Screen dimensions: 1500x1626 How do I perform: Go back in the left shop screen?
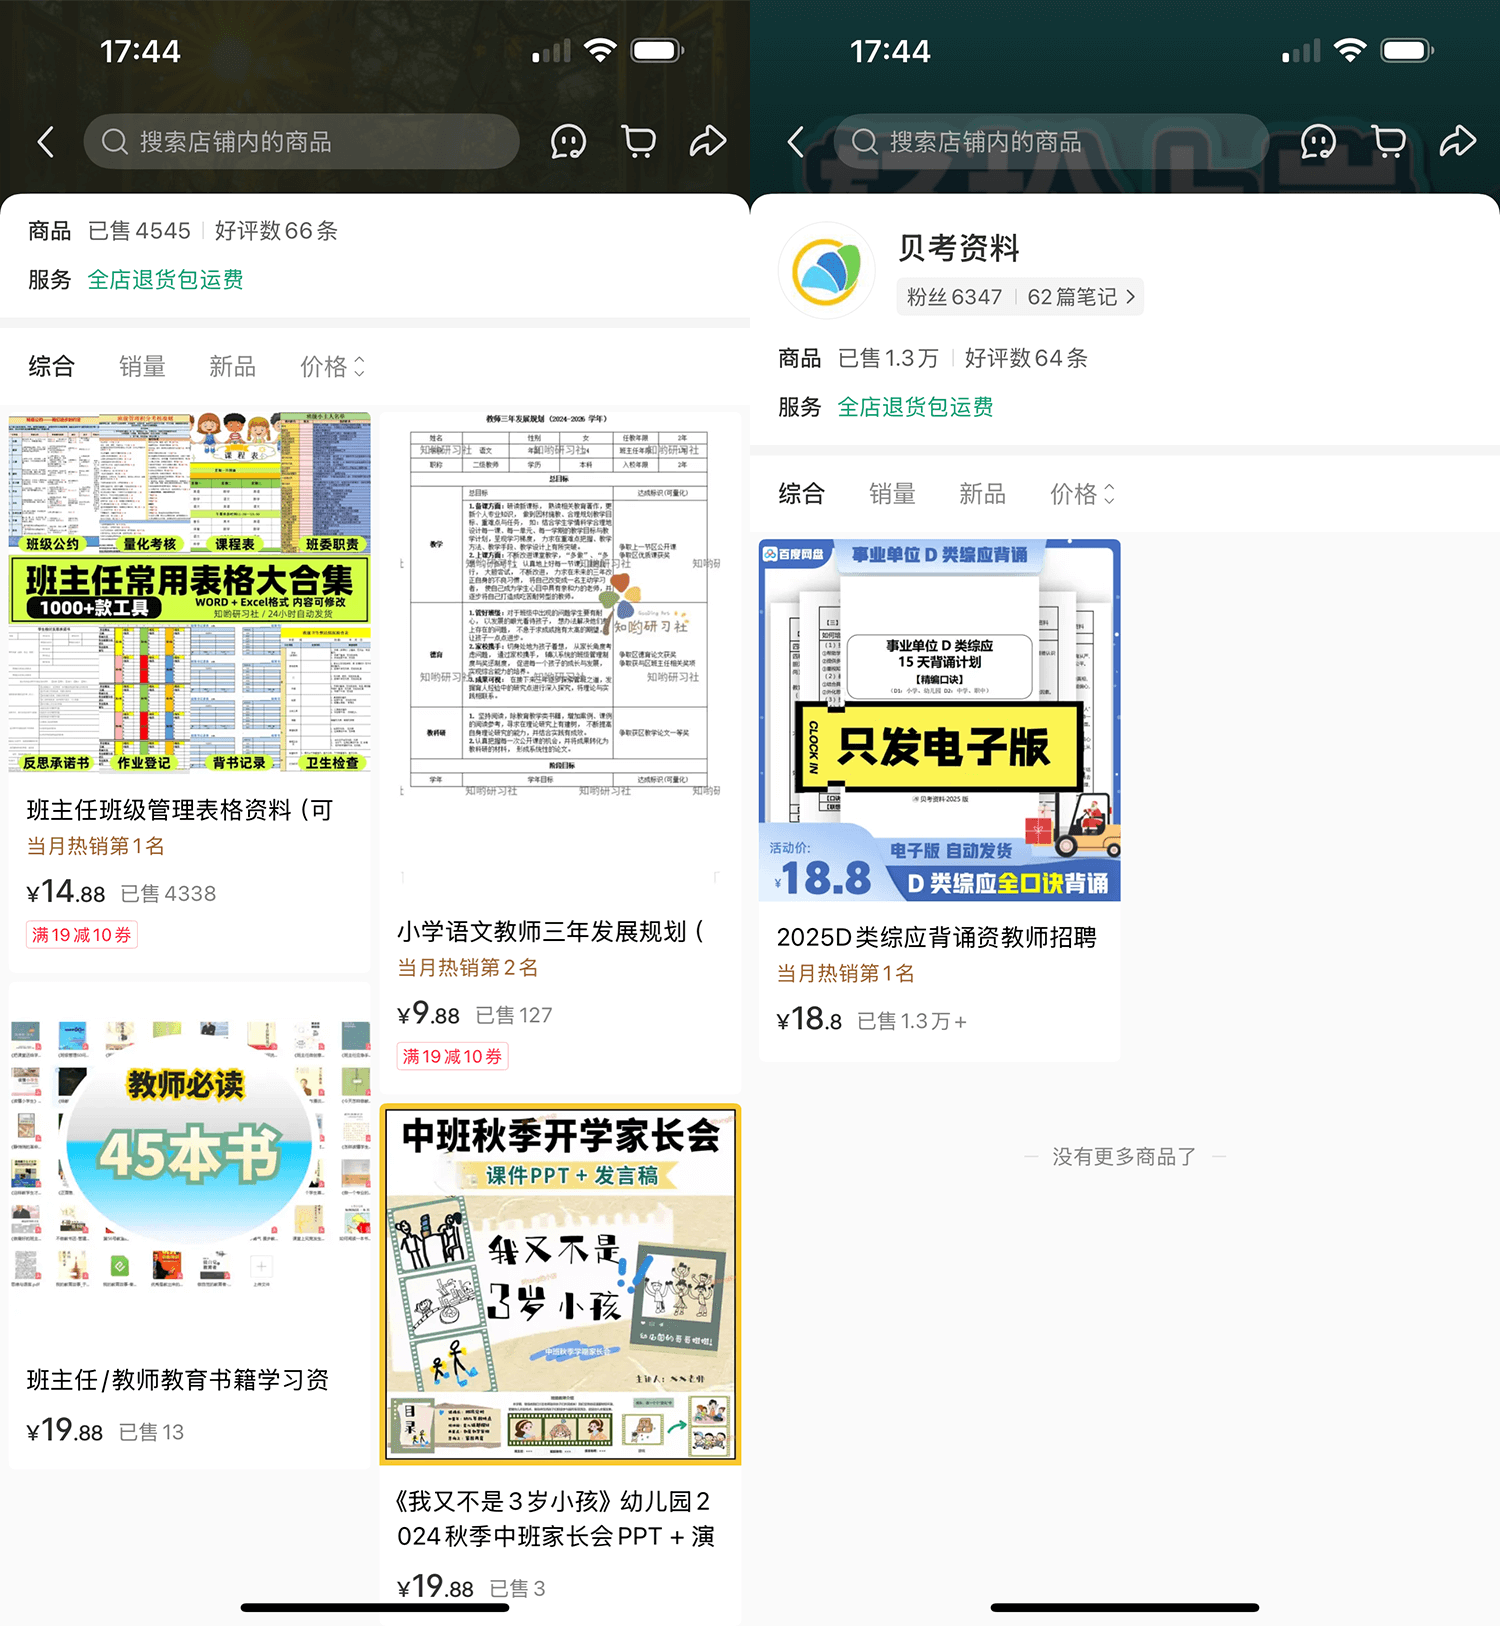tap(46, 142)
